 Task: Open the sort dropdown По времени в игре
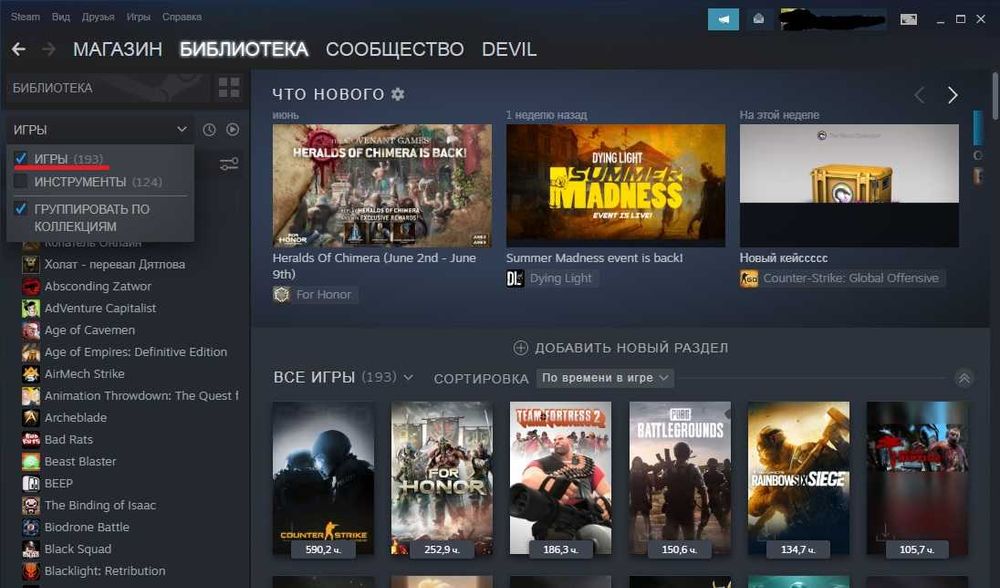point(605,378)
